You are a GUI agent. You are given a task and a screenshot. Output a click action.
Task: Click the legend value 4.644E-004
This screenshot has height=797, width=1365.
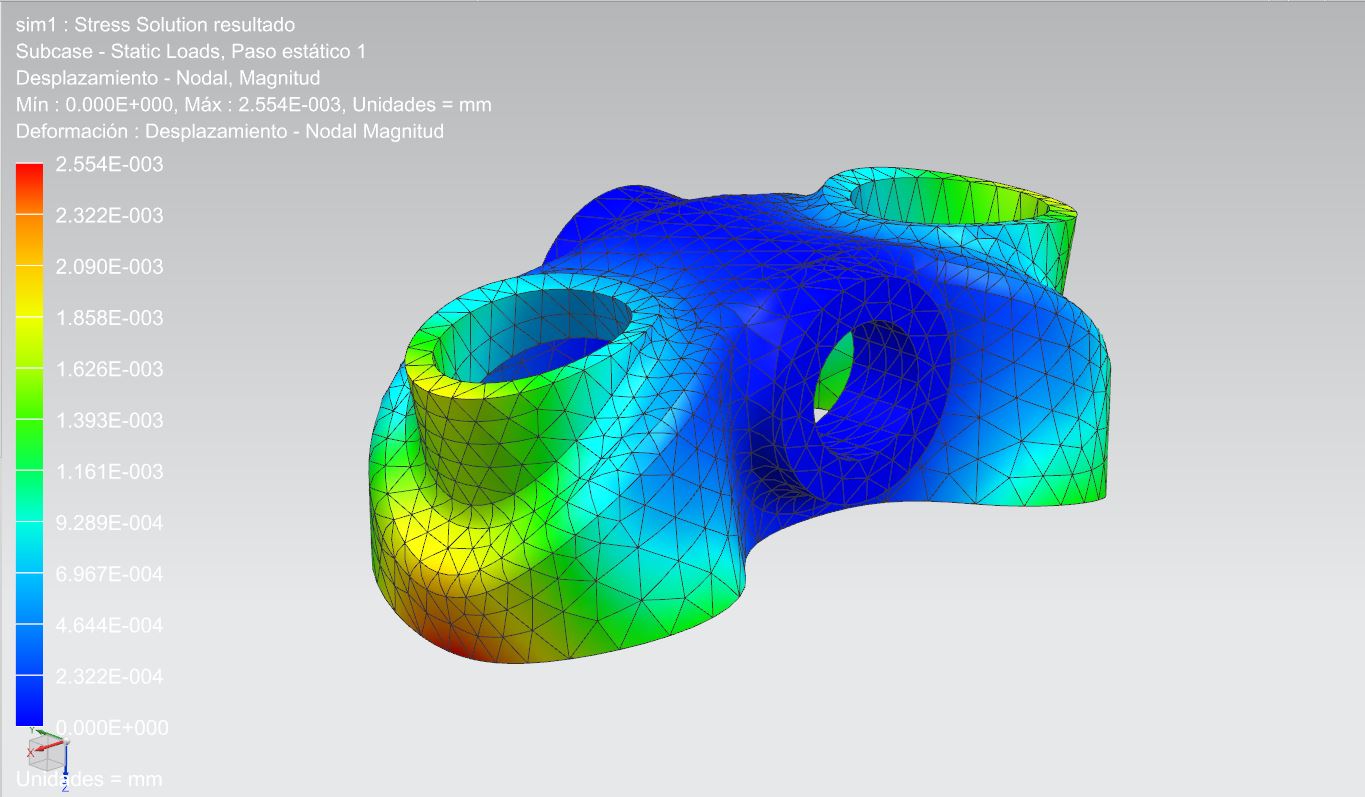(109, 625)
